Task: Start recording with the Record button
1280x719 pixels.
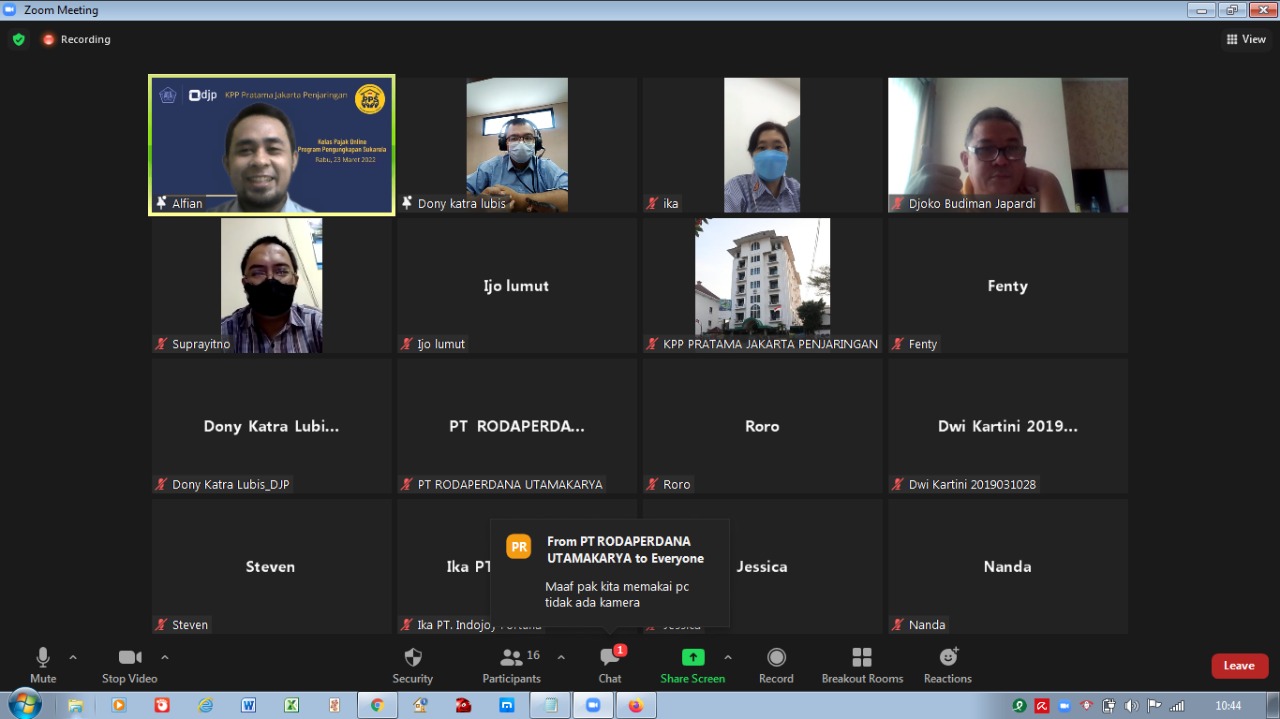Action: tap(776, 663)
